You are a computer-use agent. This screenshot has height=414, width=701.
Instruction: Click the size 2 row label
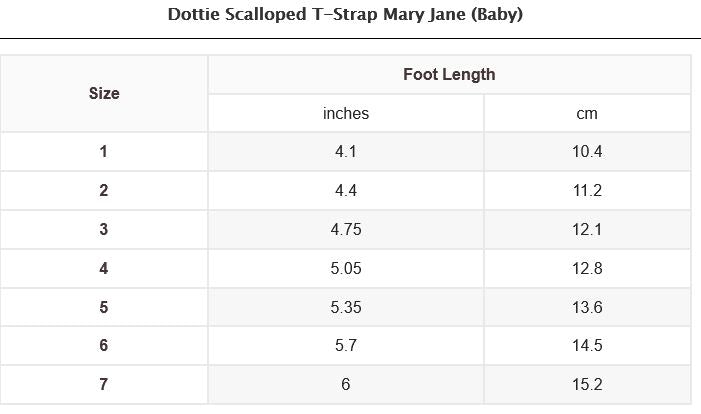coord(104,191)
